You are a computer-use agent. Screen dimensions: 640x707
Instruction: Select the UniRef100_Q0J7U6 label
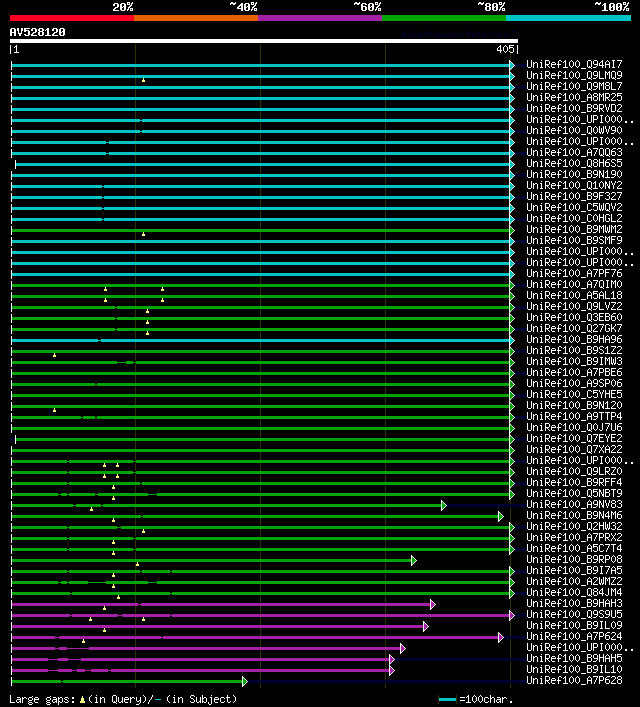574,427
